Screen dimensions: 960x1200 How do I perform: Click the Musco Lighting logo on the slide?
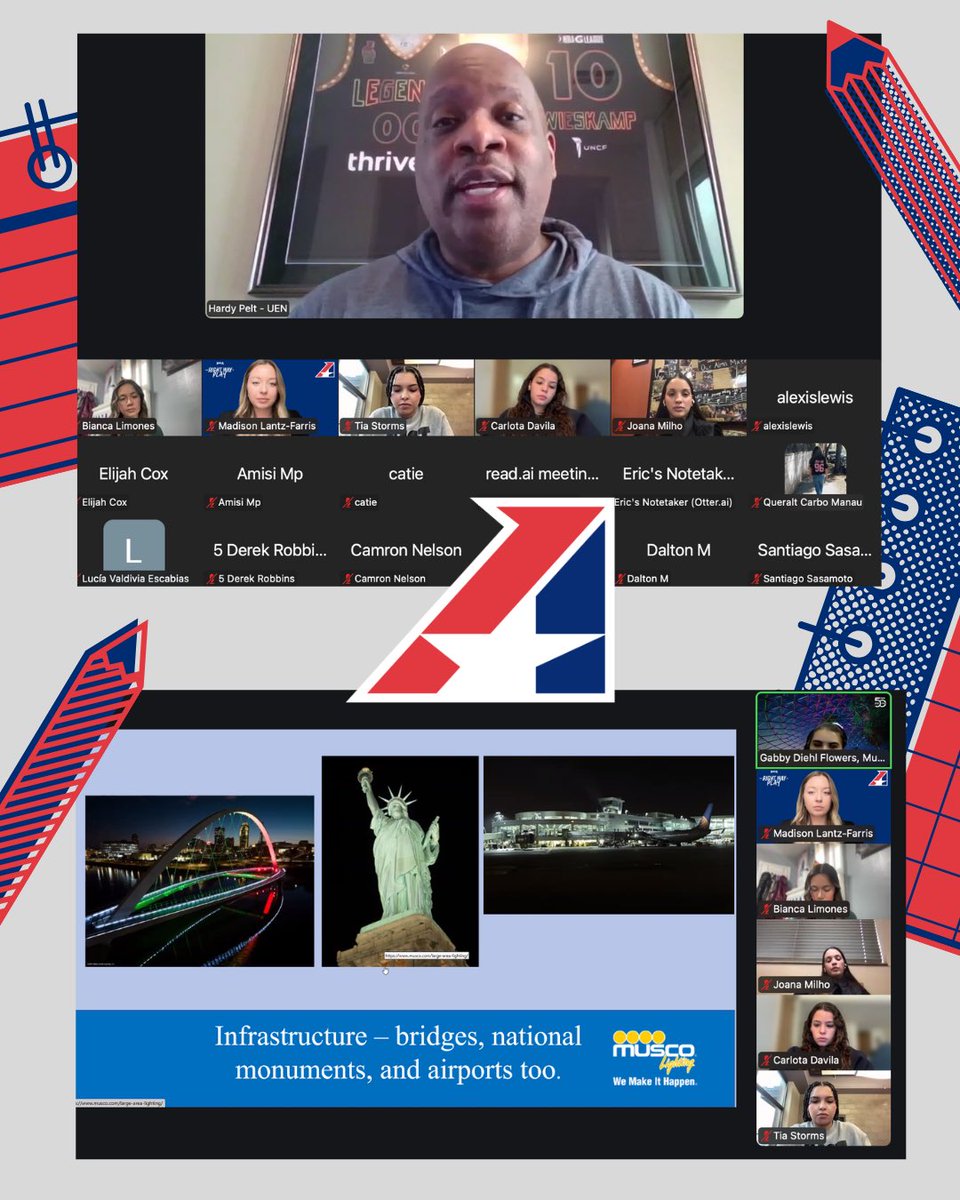coord(654,1058)
